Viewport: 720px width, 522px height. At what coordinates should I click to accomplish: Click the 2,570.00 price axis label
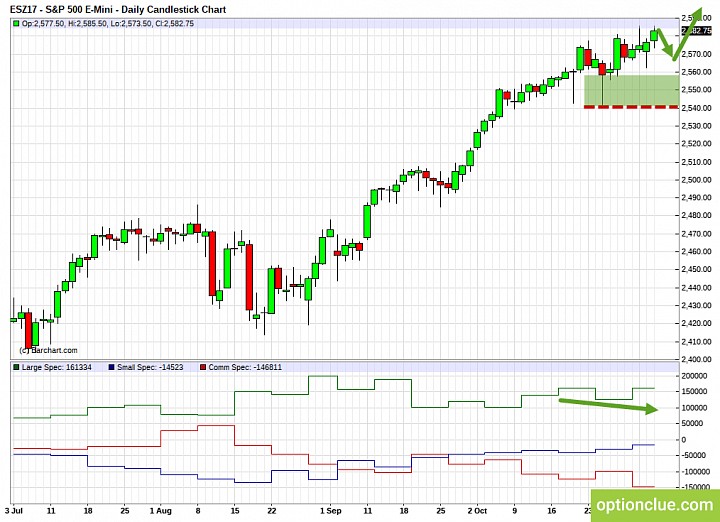pyautogui.click(x=696, y=54)
